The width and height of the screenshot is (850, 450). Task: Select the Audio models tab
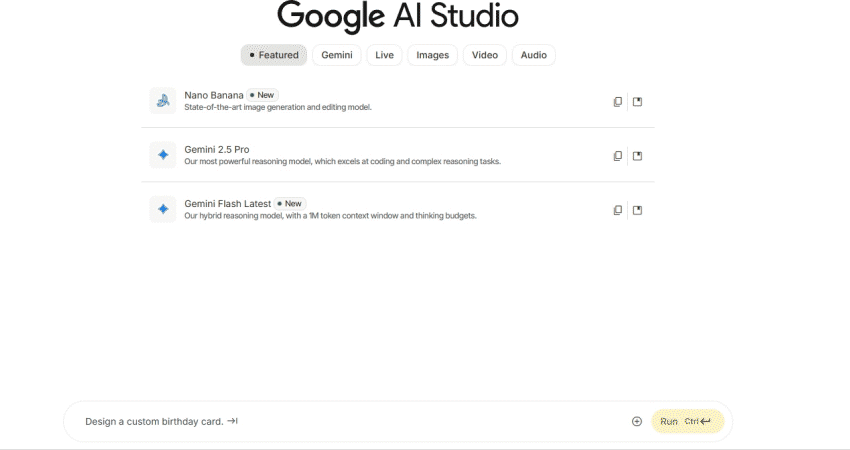click(533, 55)
